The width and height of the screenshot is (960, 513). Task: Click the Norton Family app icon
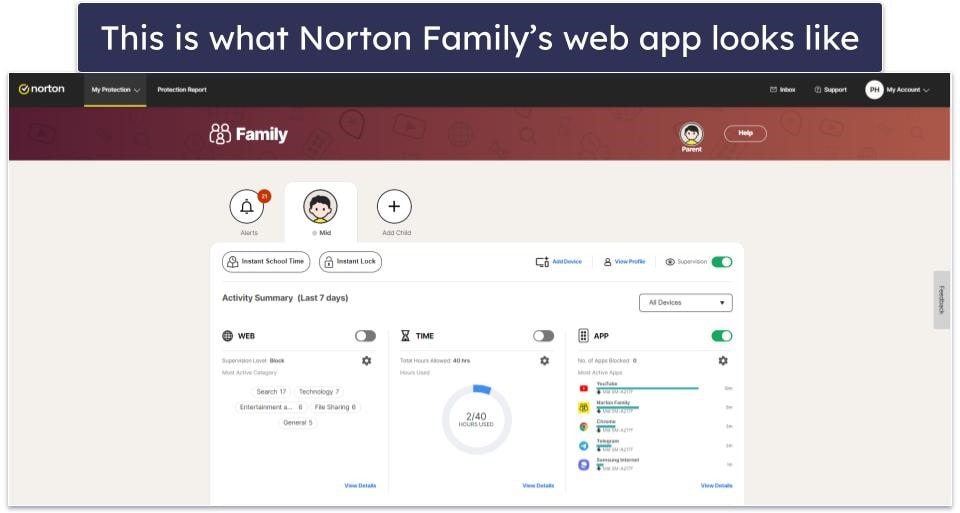(x=583, y=407)
